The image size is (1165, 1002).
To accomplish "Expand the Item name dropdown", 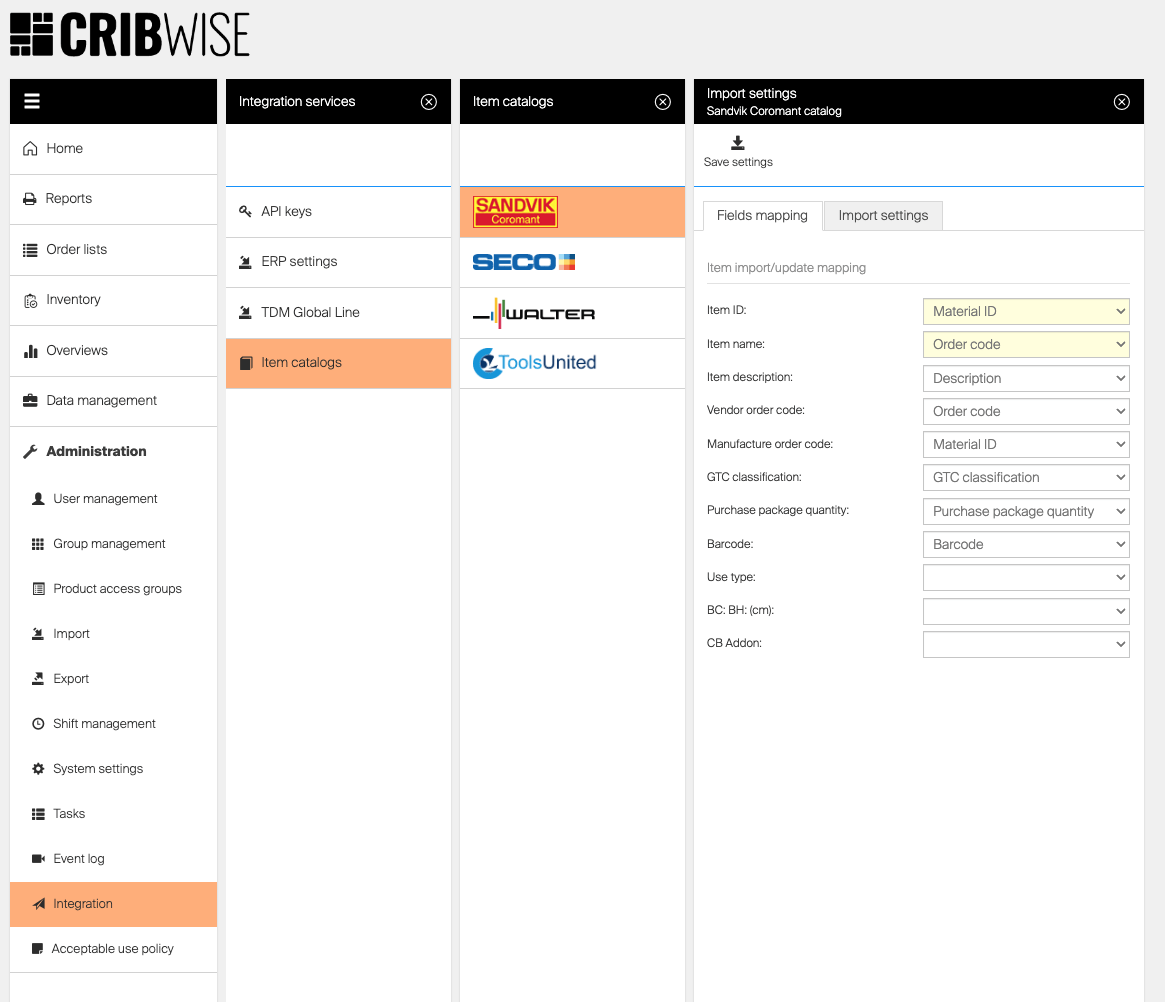I will tap(1025, 344).
